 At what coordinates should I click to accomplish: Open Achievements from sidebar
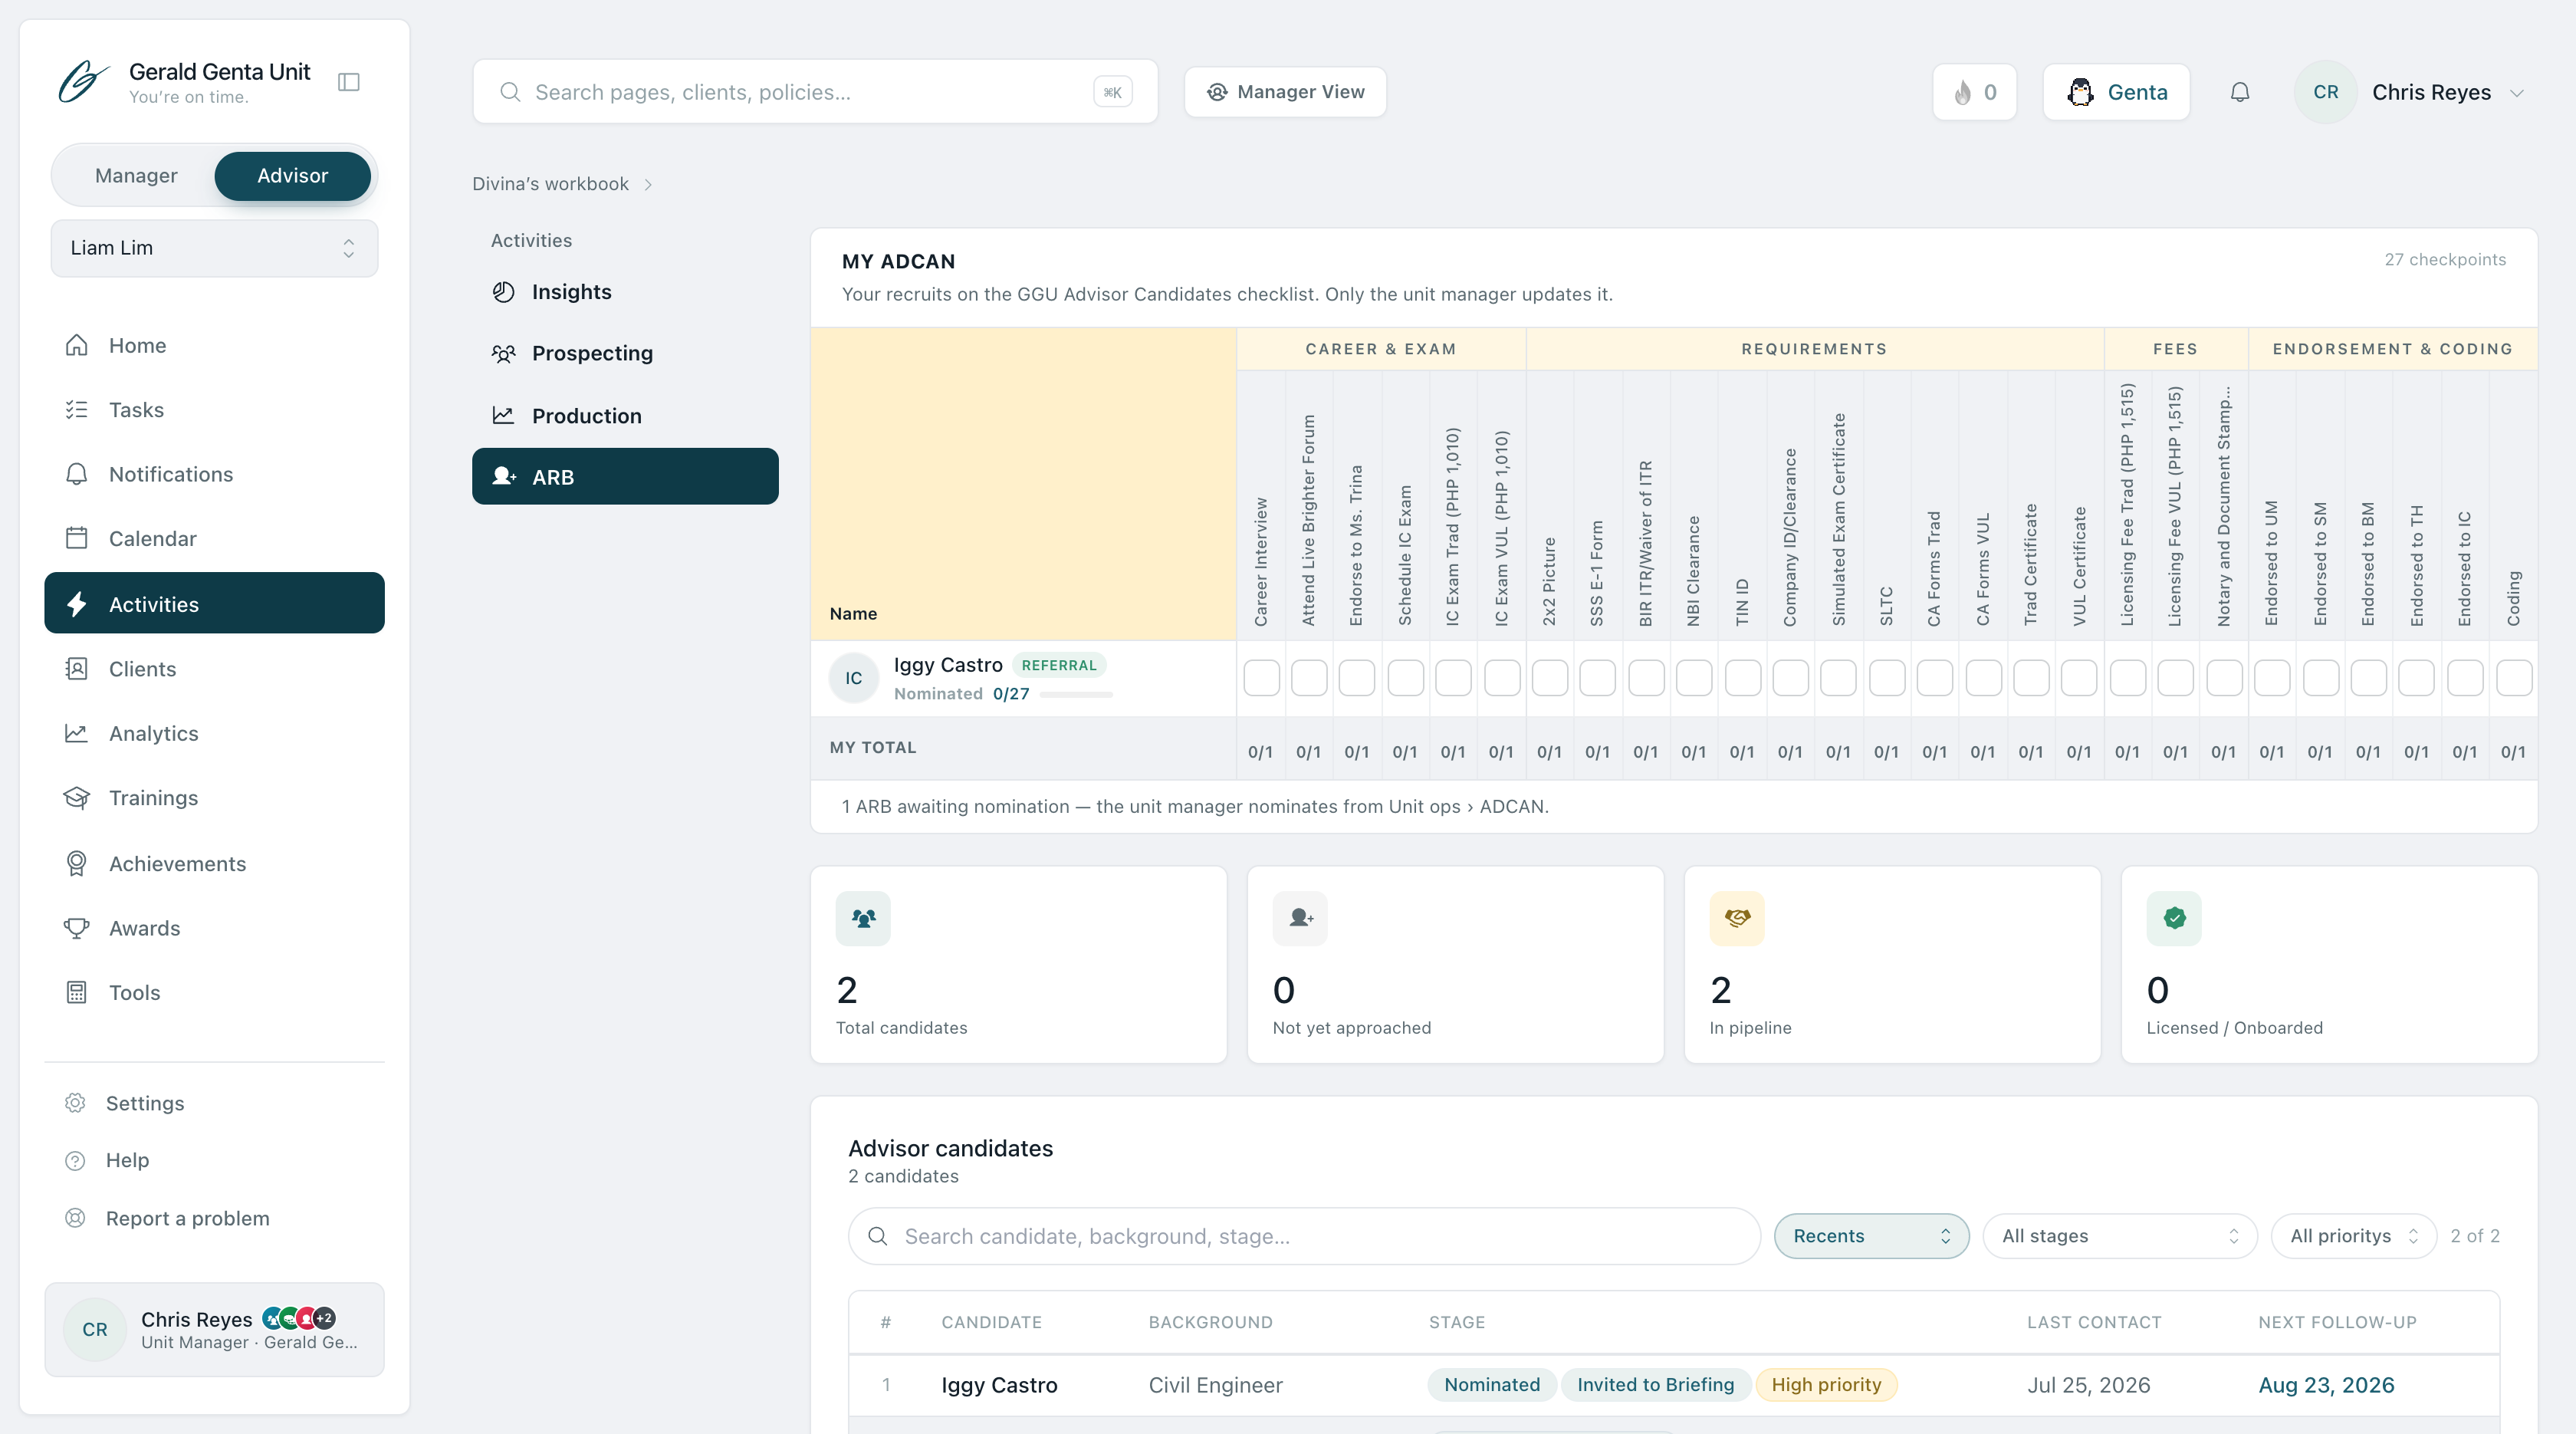pyautogui.click(x=214, y=864)
